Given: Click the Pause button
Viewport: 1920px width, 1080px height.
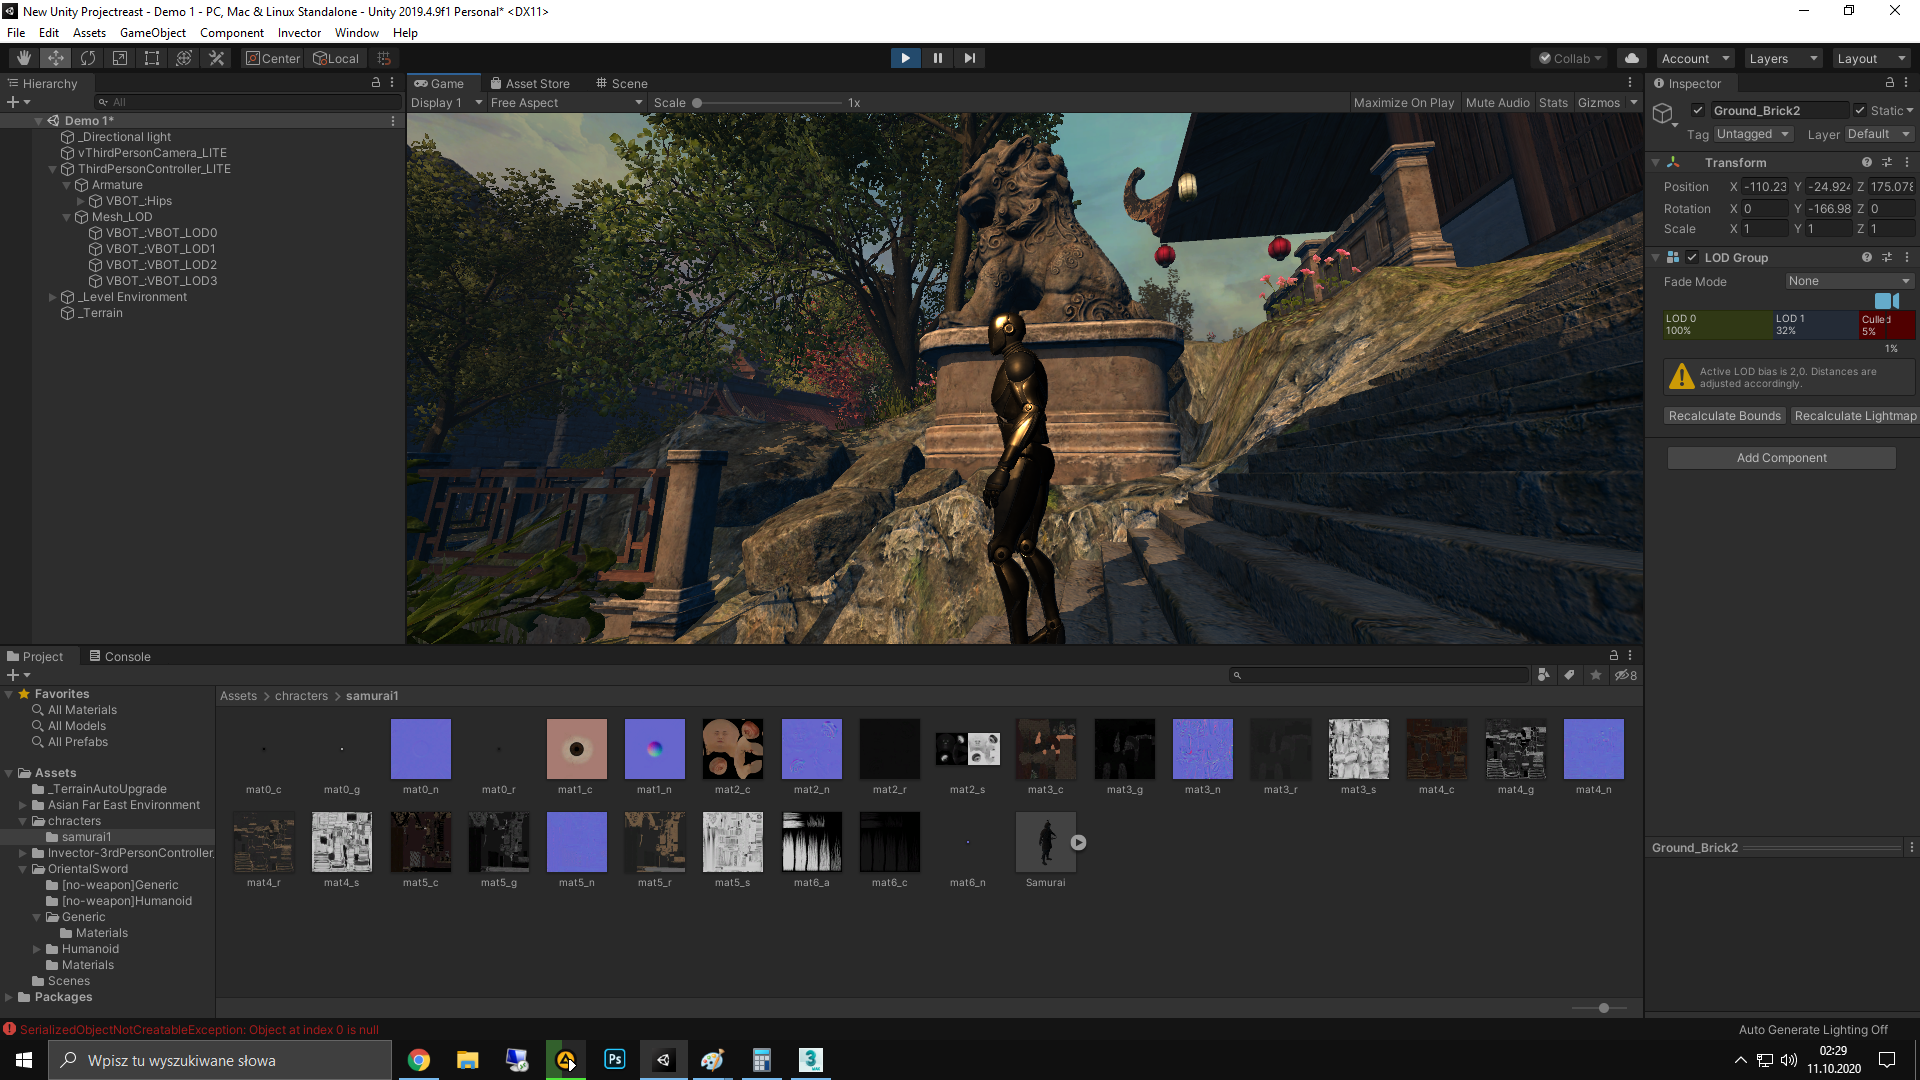Looking at the screenshot, I should click(x=937, y=58).
